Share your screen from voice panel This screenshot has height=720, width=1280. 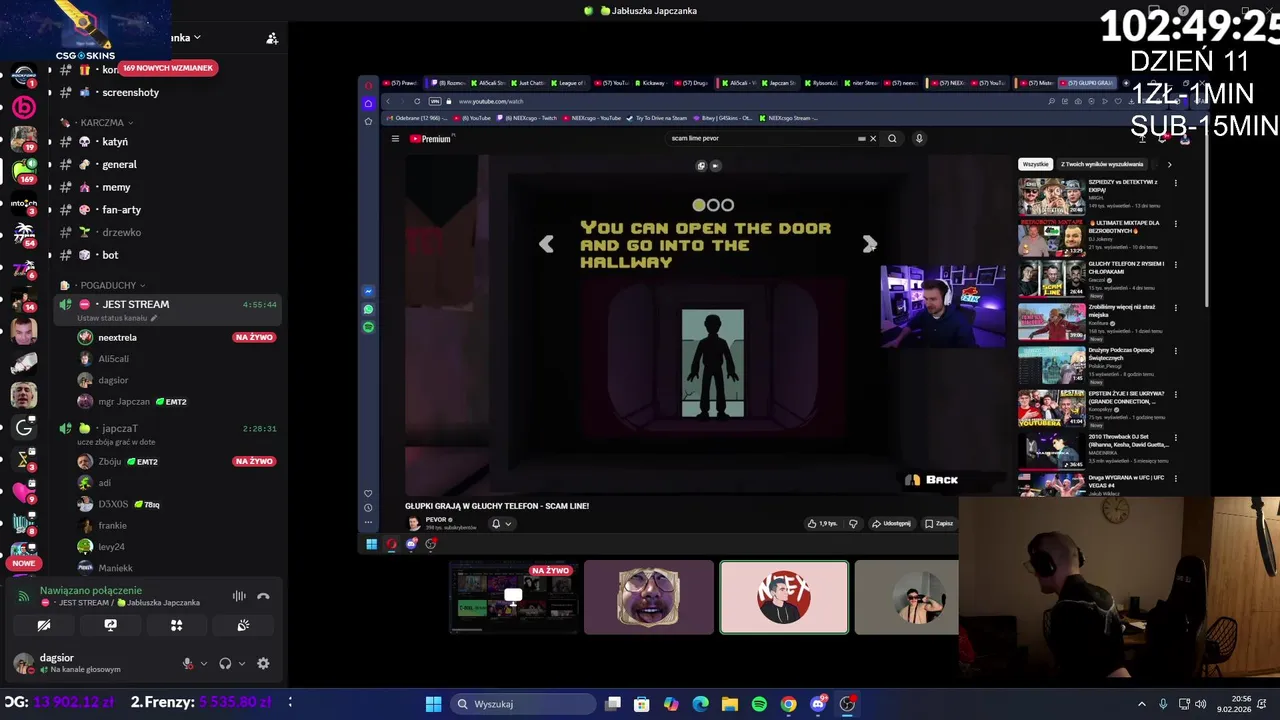(110, 625)
